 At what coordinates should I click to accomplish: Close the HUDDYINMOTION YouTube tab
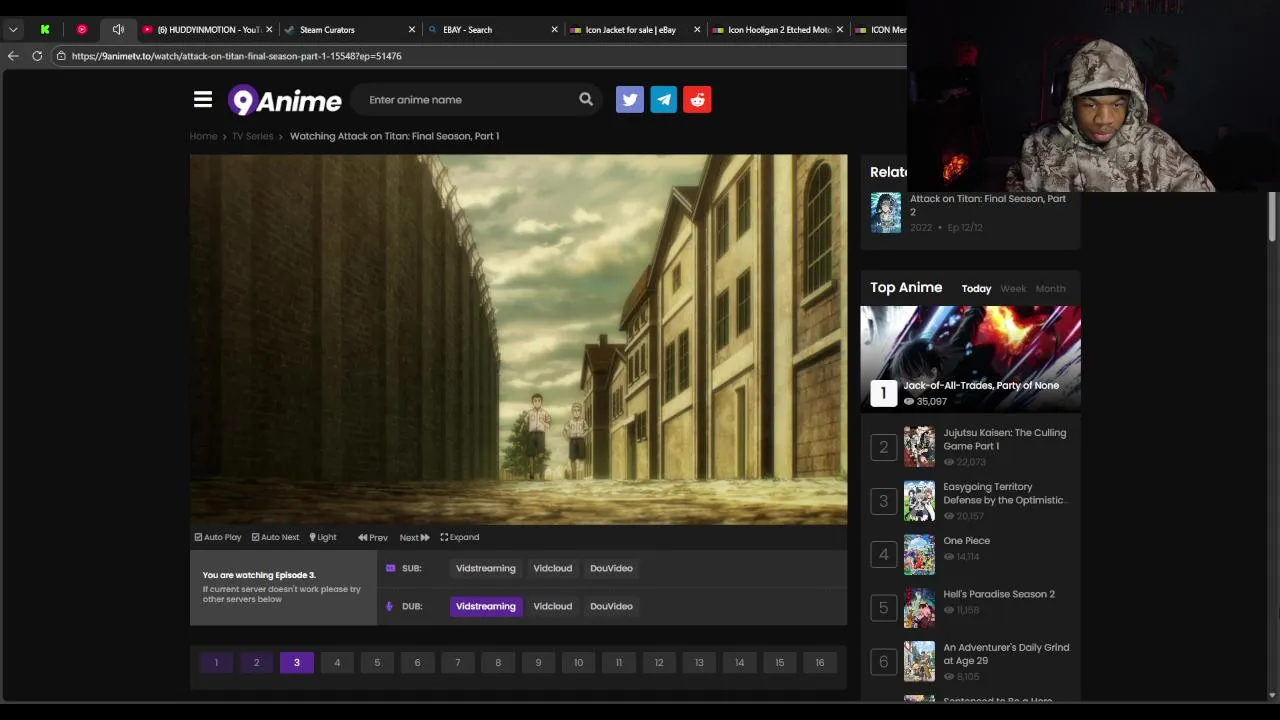pyautogui.click(x=269, y=30)
